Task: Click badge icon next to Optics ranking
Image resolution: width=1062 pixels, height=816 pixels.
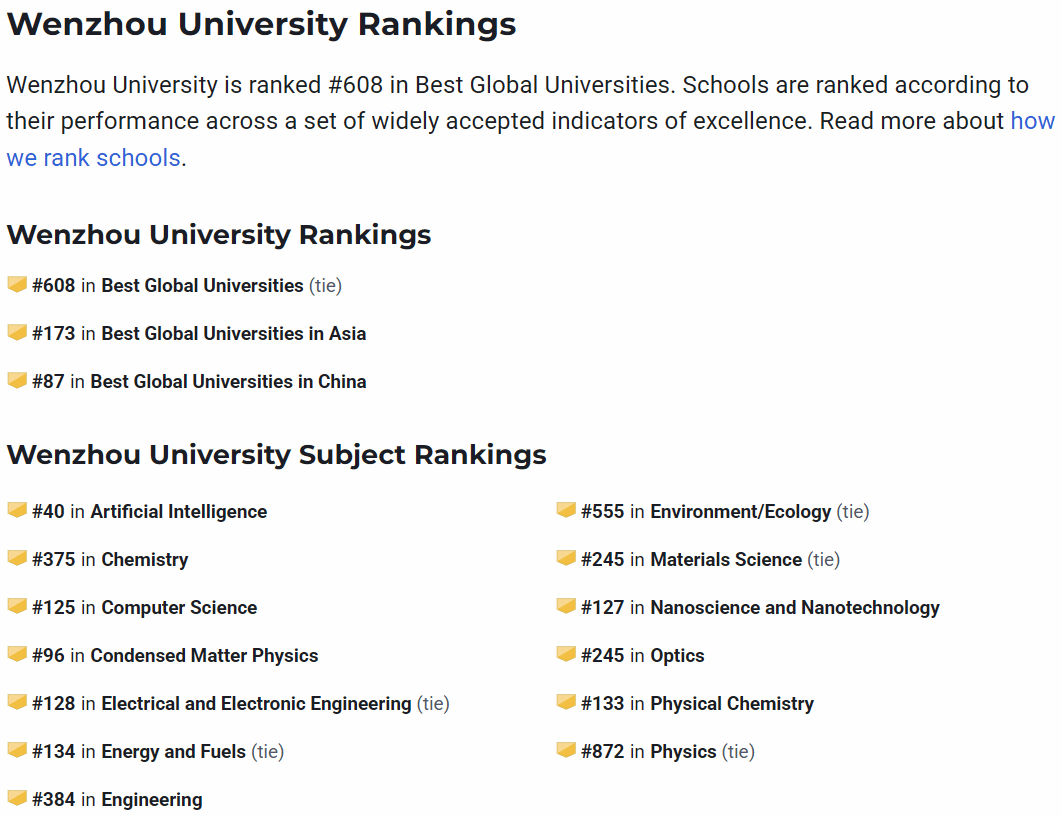Action: (x=566, y=654)
